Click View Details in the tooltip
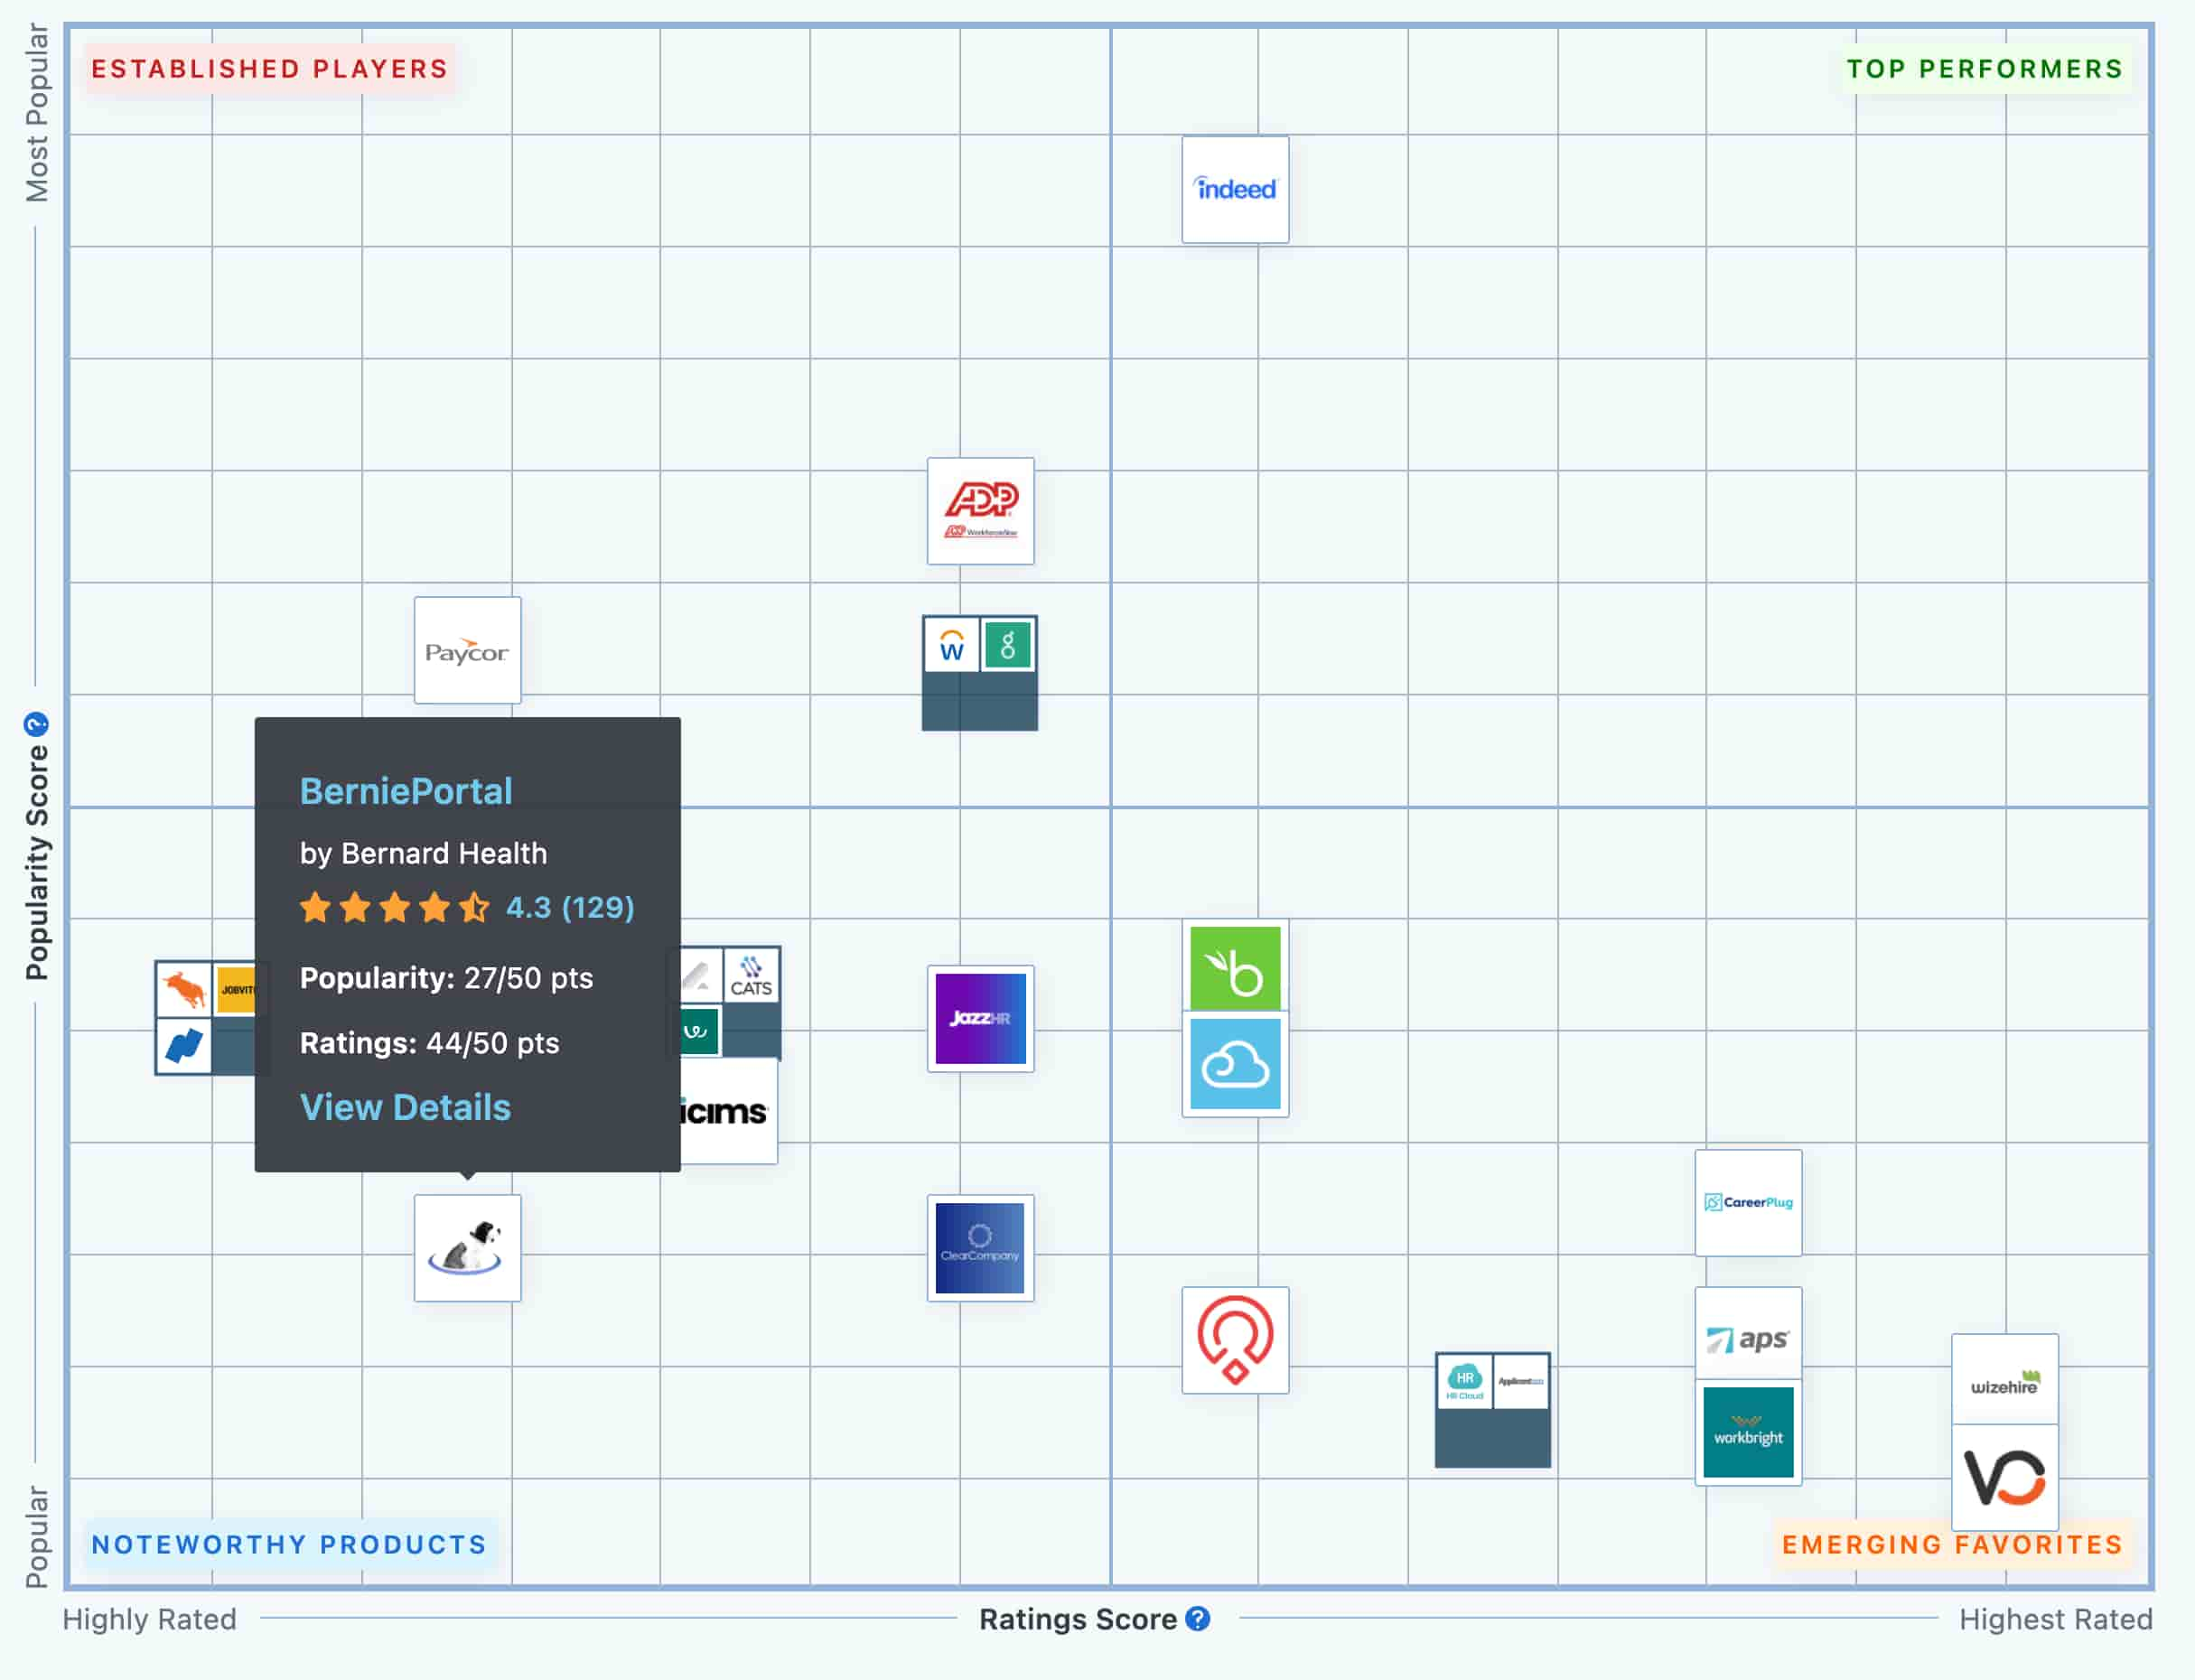Screen dimensions: 2195x1680 click(405, 1107)
